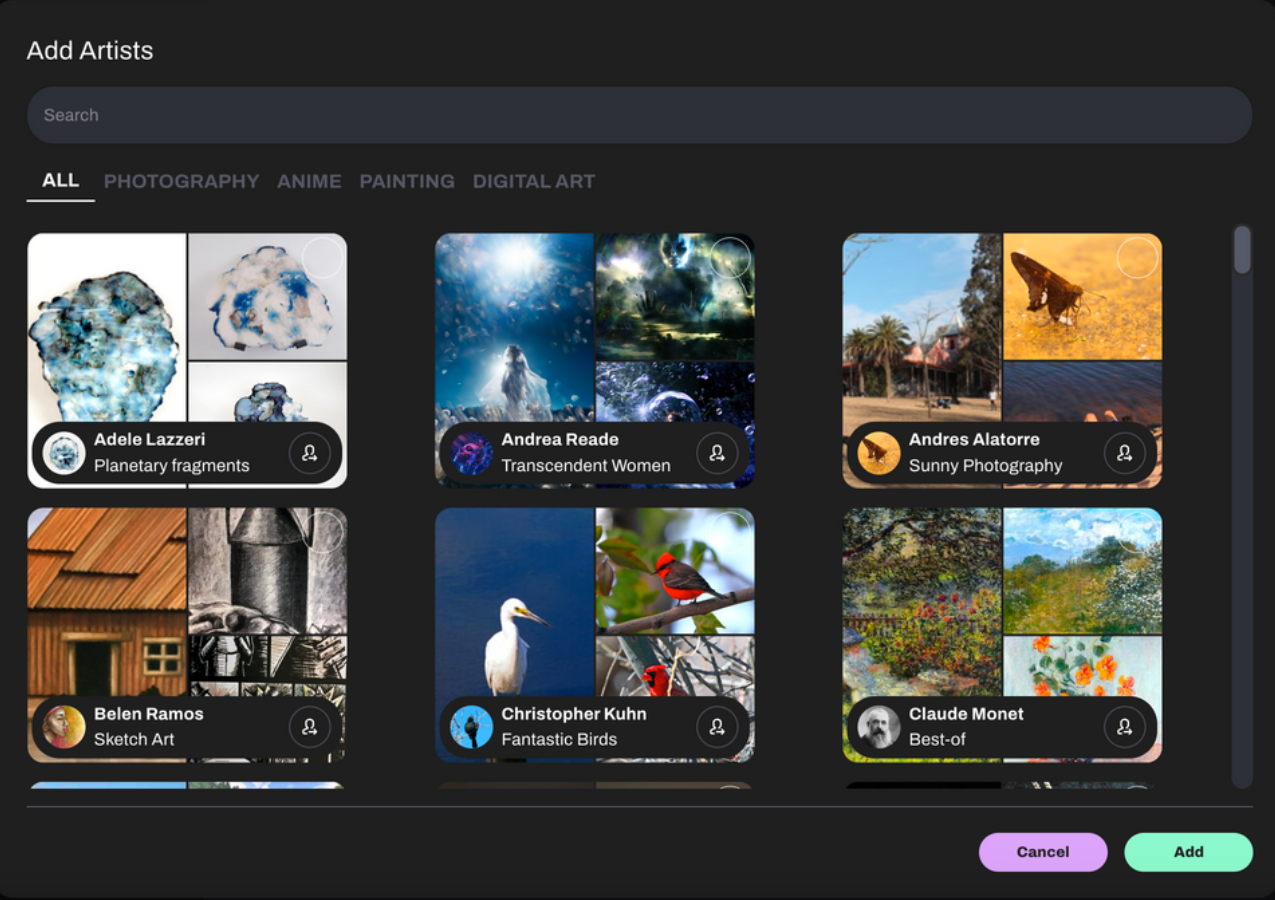Screen dimensions: 1275x900
Task: Select the Adele Lazzeri card's circle checkbox
Action: point(322,258)
